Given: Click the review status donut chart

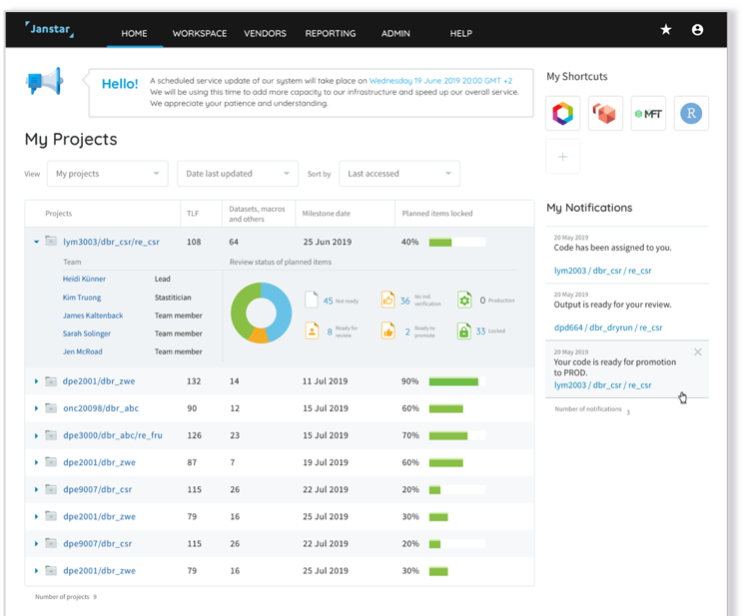Looking at the screenshot, I should pos(261,313).
